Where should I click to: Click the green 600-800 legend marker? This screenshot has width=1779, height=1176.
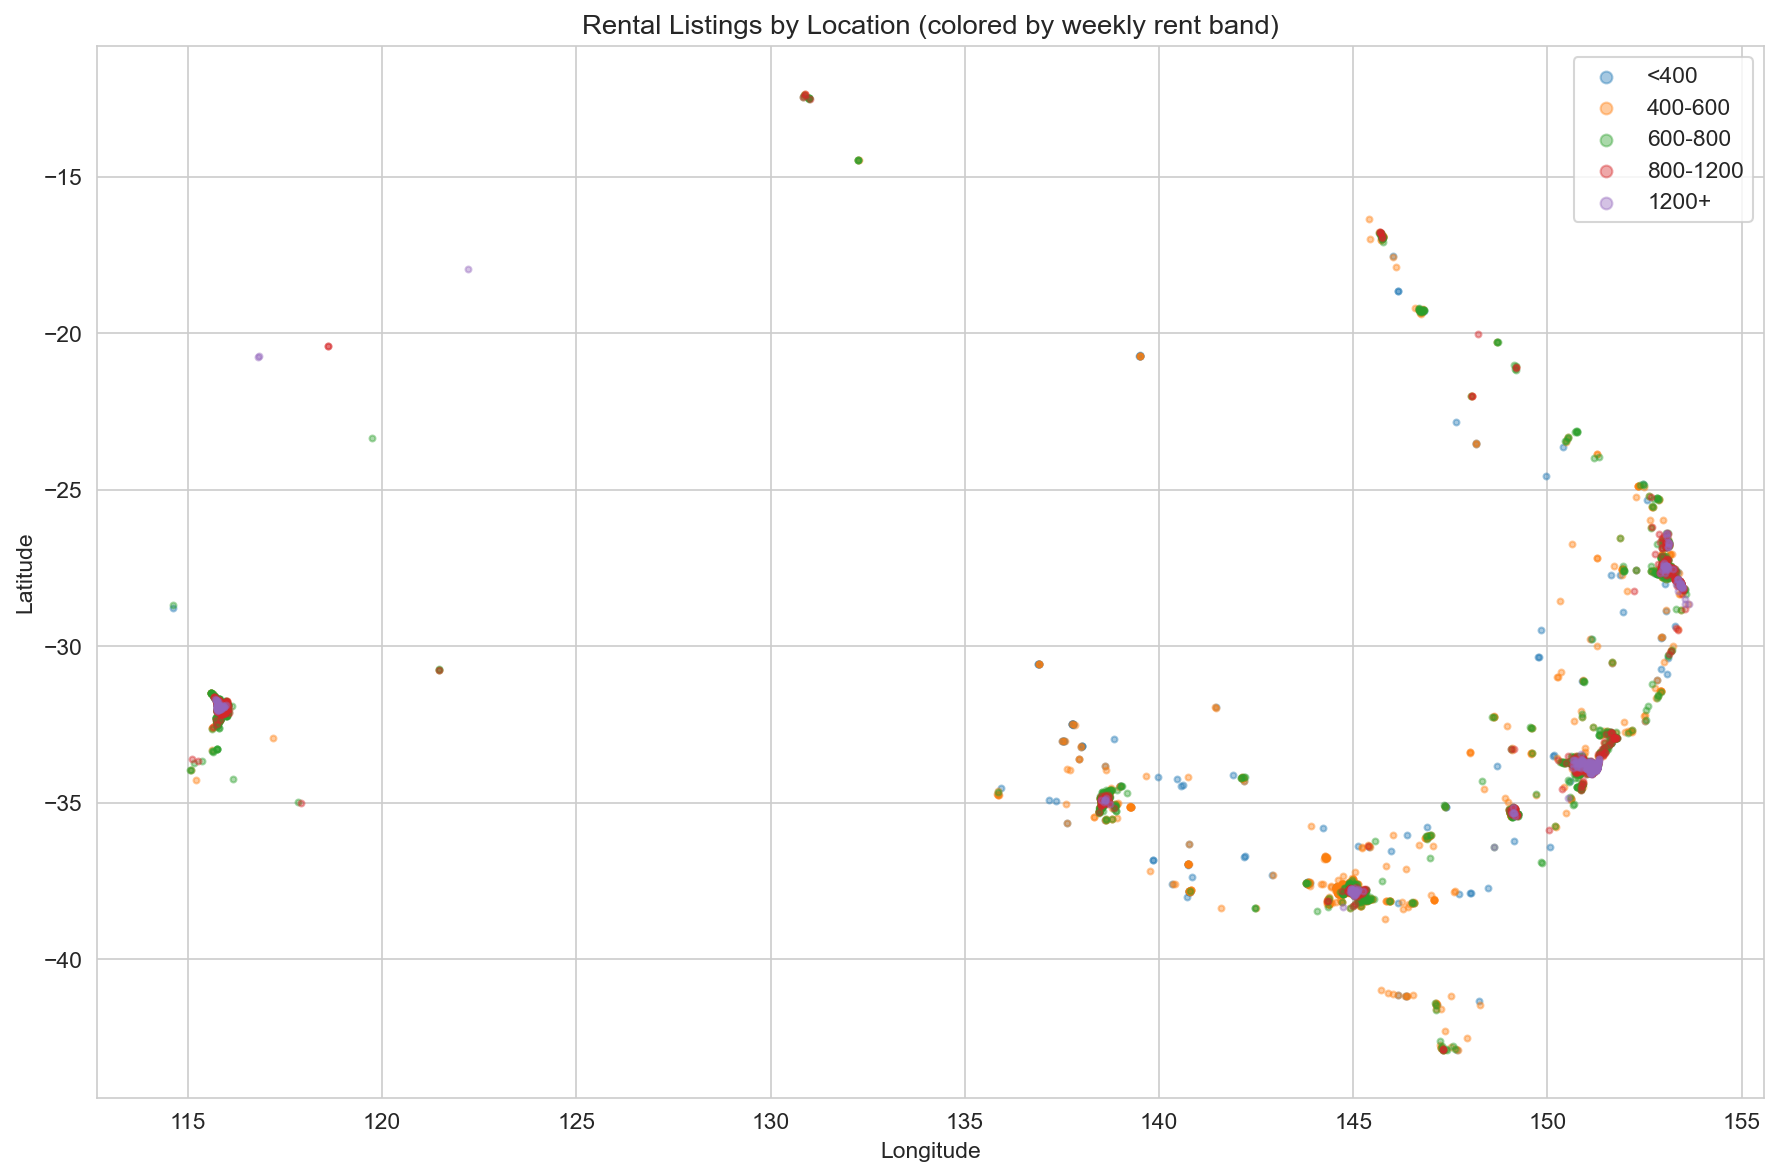pos(1597,139)
